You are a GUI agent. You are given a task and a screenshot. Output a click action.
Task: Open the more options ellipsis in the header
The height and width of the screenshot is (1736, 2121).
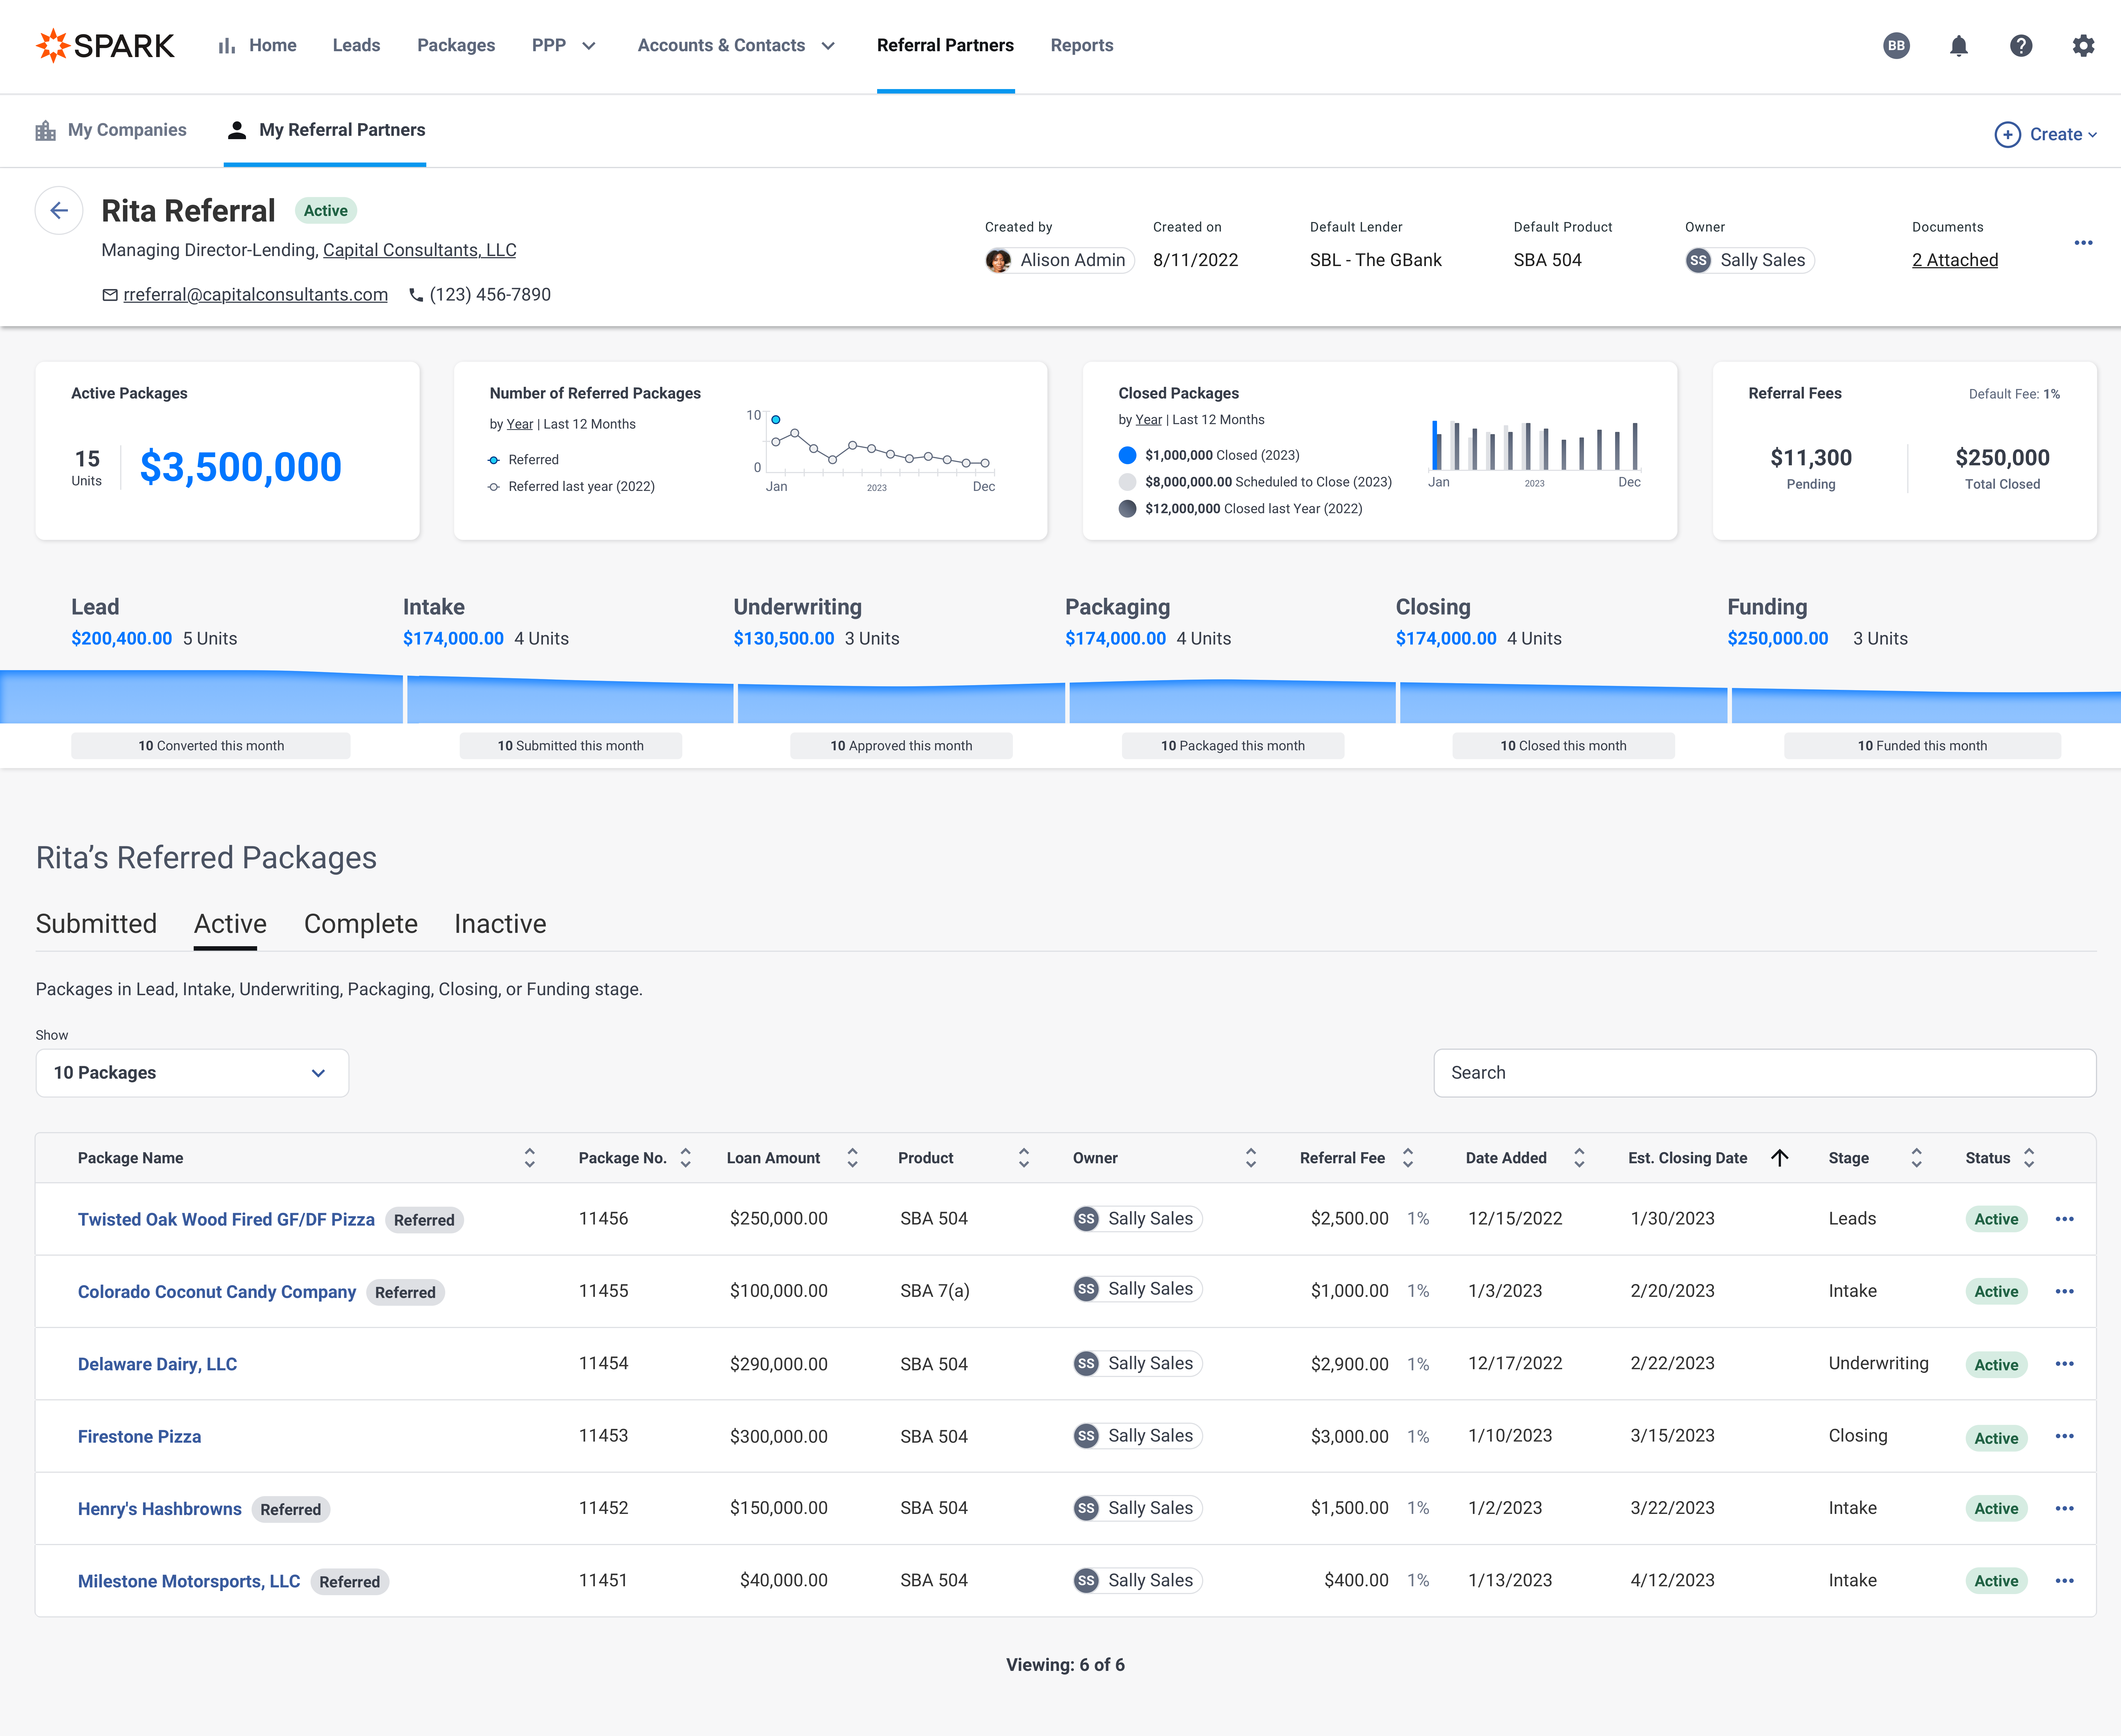(2083, 243)
